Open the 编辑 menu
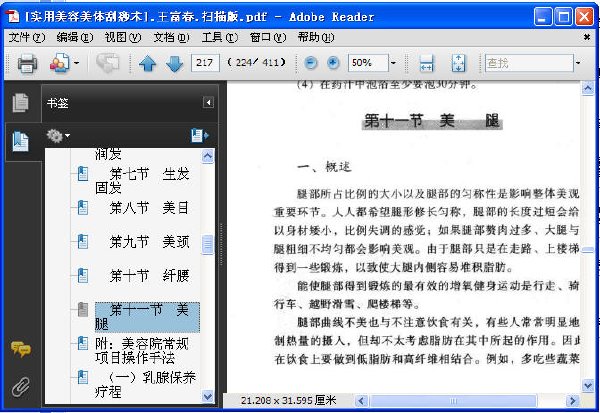Viewport: 600px width, 413px height. pos(75,38)
